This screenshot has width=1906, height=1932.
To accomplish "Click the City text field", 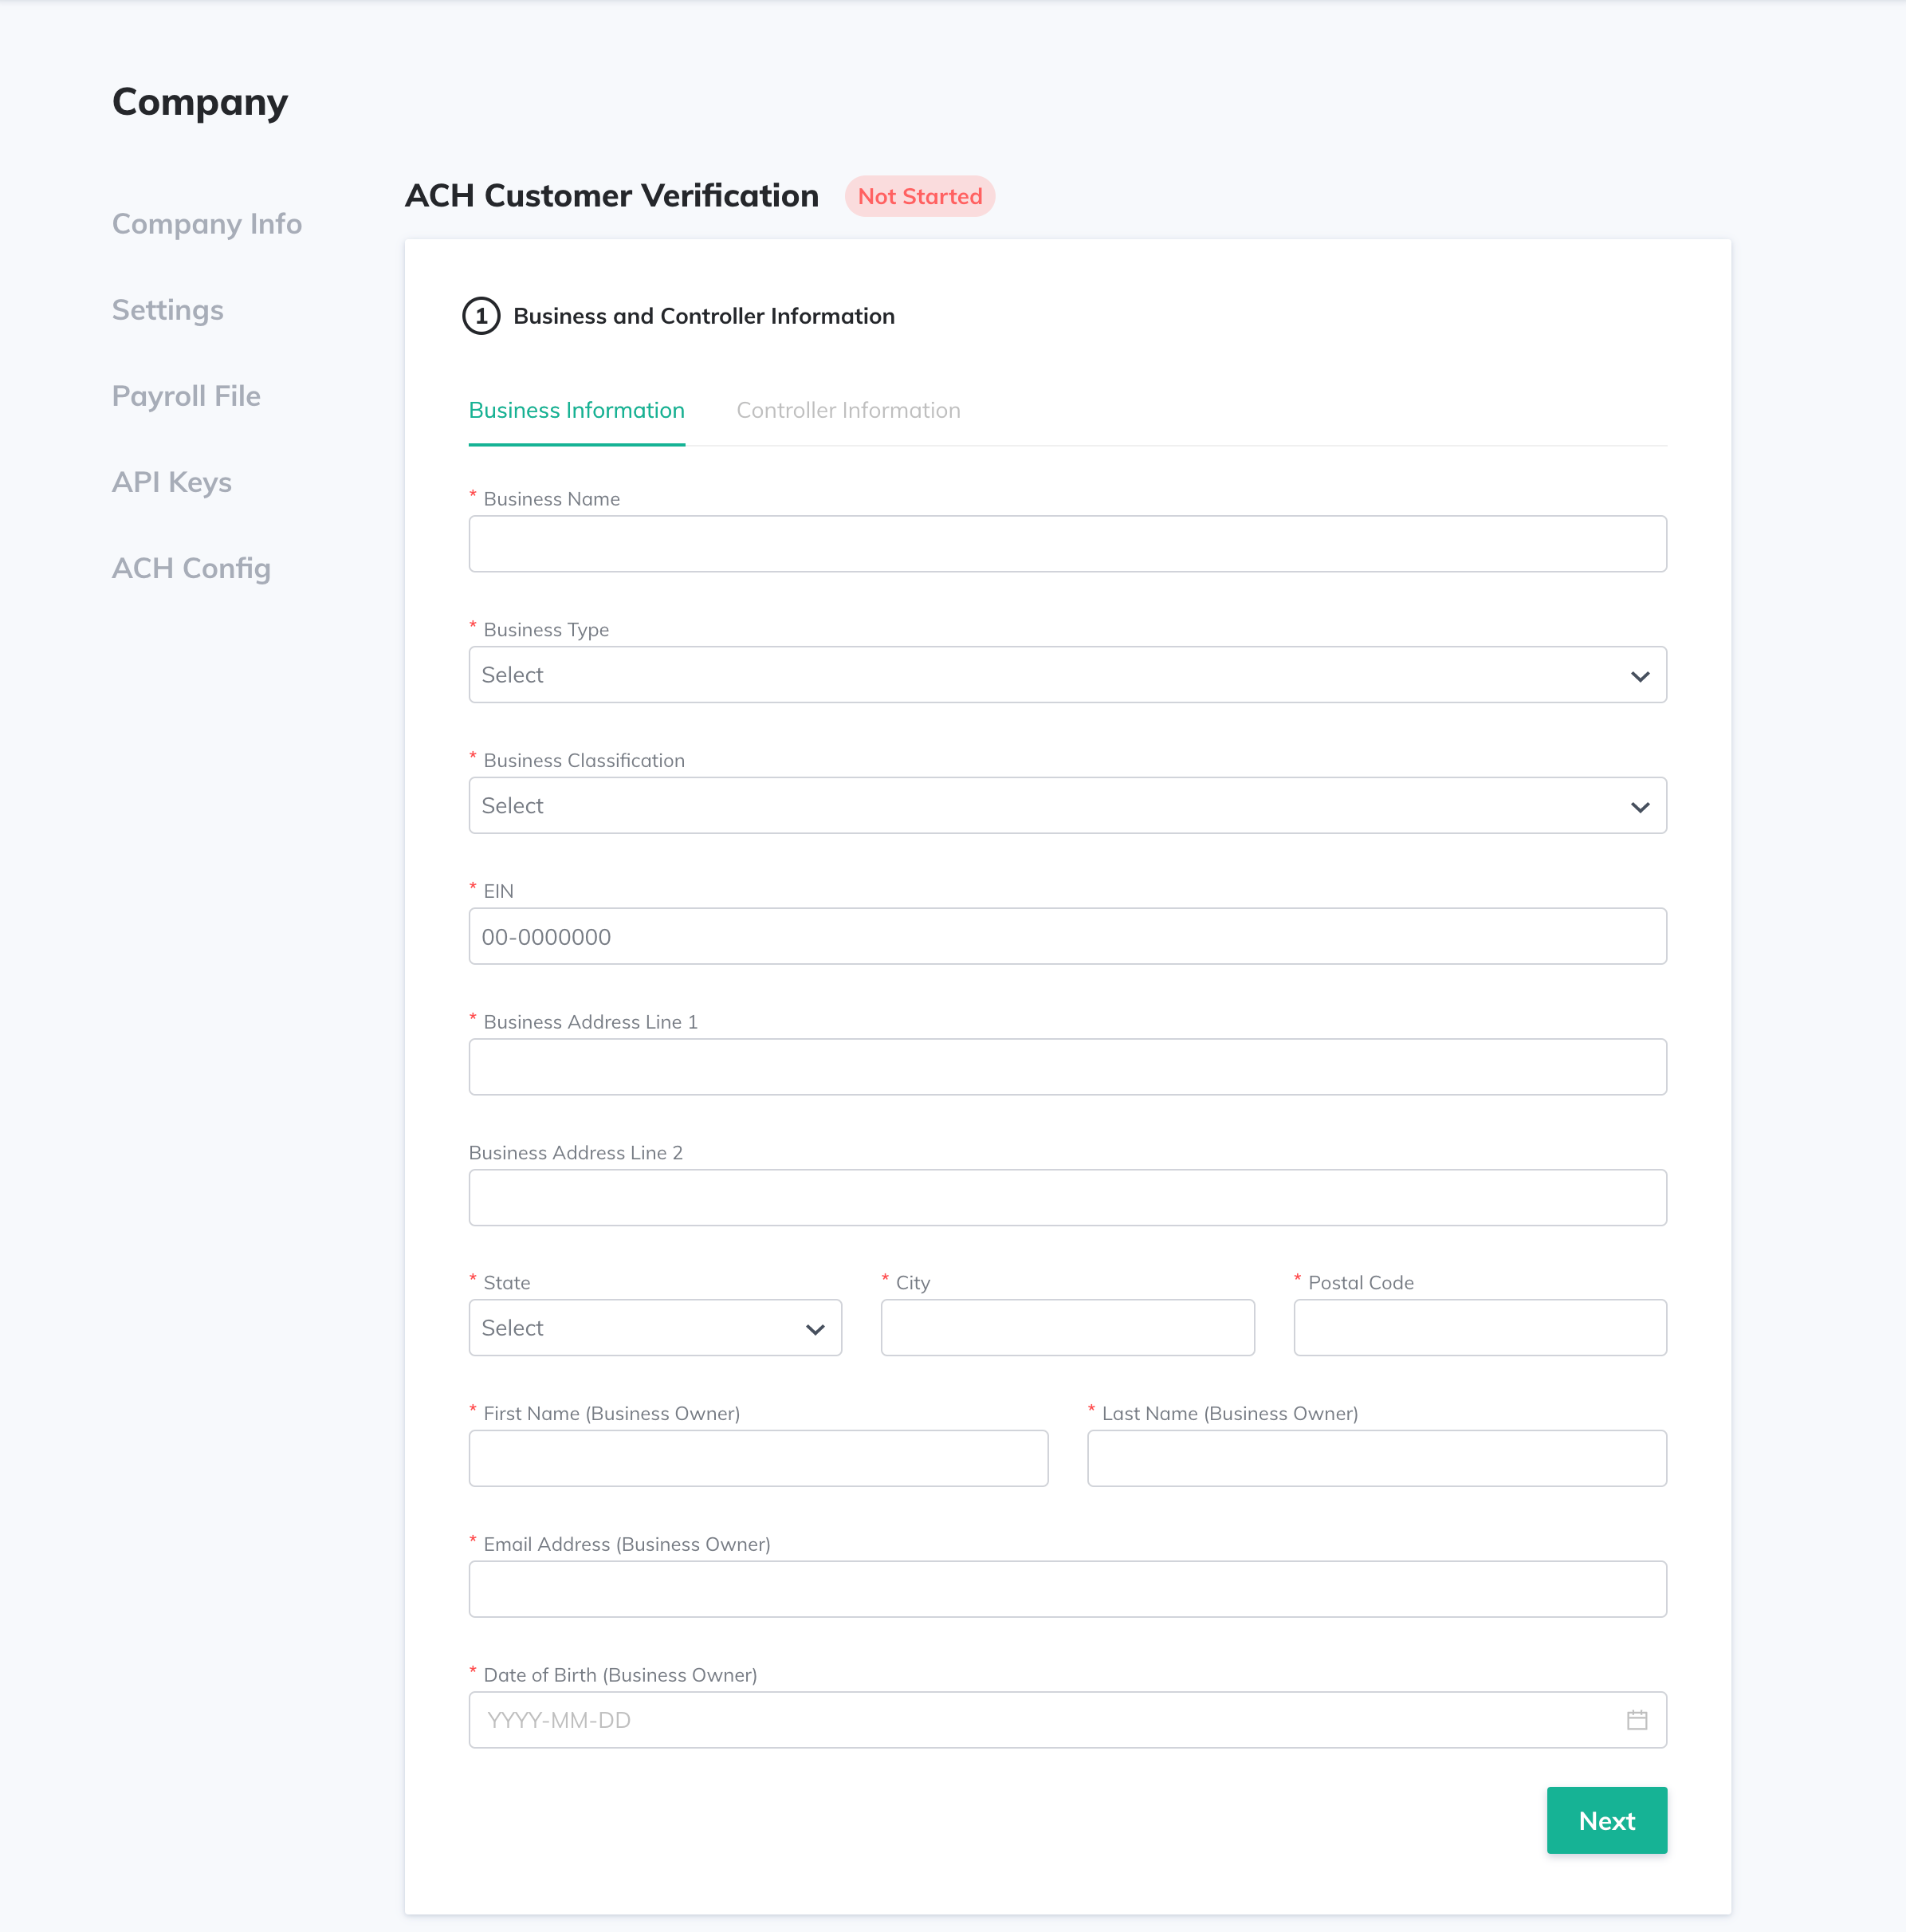I will click(1067, 1328).
